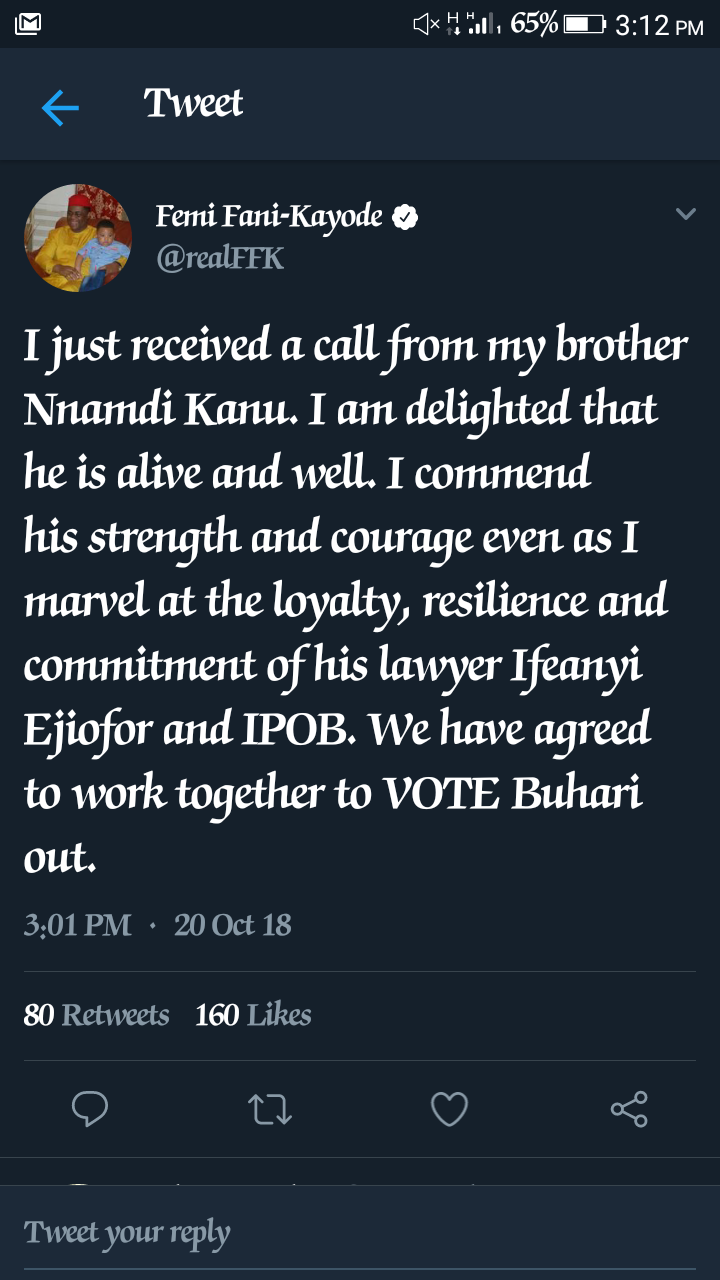Open Femi Fani-Kayode's profile picture
The width and height of the screenshot is (720, 1280).
tap(78, 238)
